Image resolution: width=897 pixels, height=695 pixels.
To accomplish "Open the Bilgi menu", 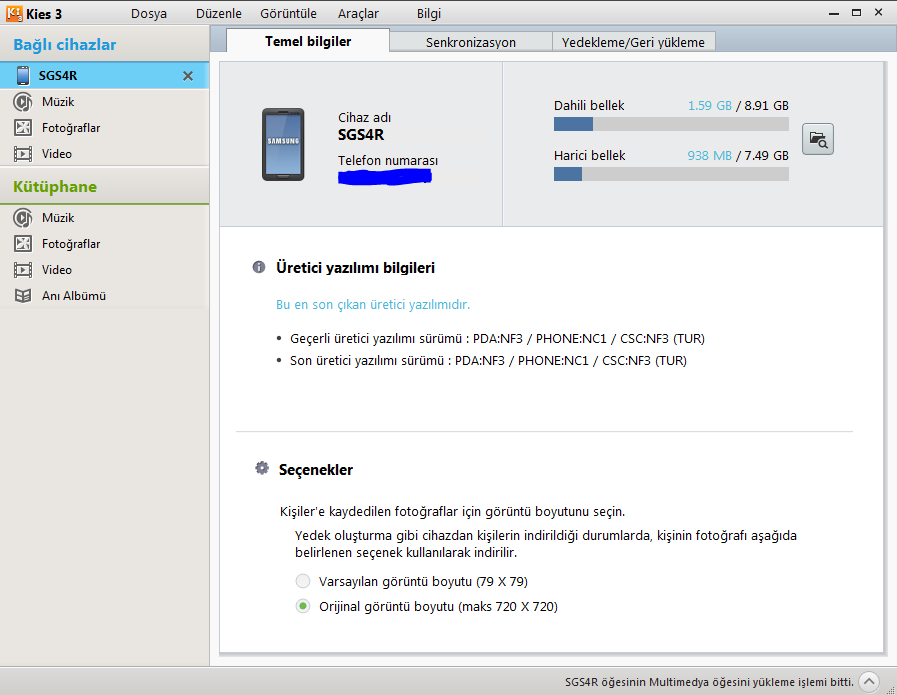I will (429, 14).
